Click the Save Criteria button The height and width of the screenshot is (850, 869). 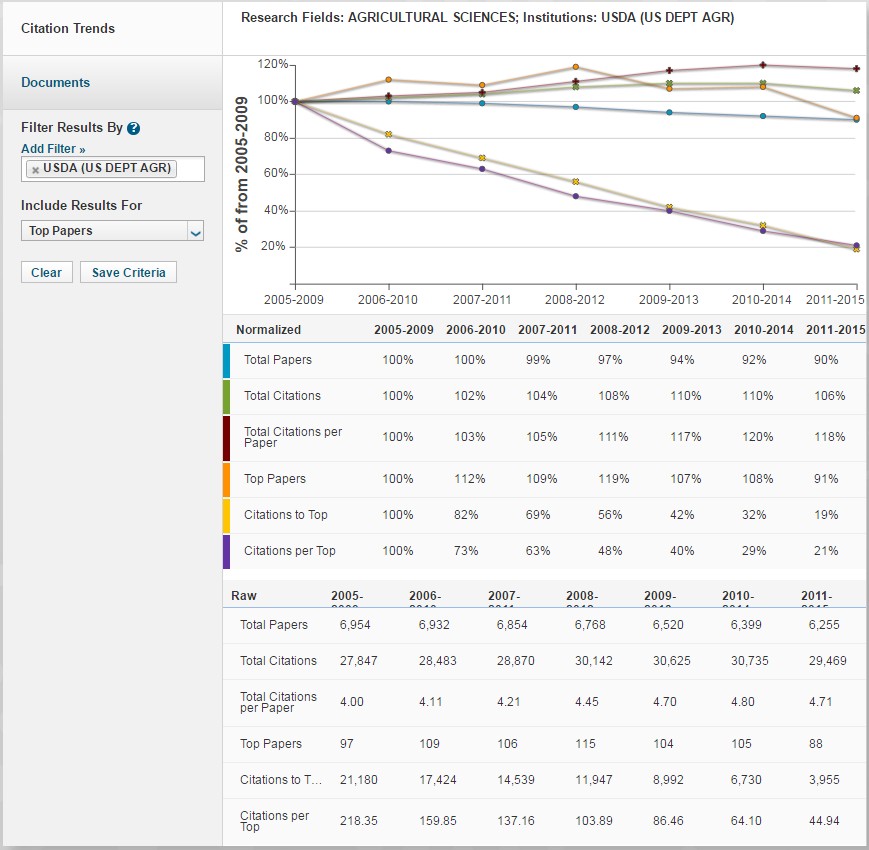129,273
